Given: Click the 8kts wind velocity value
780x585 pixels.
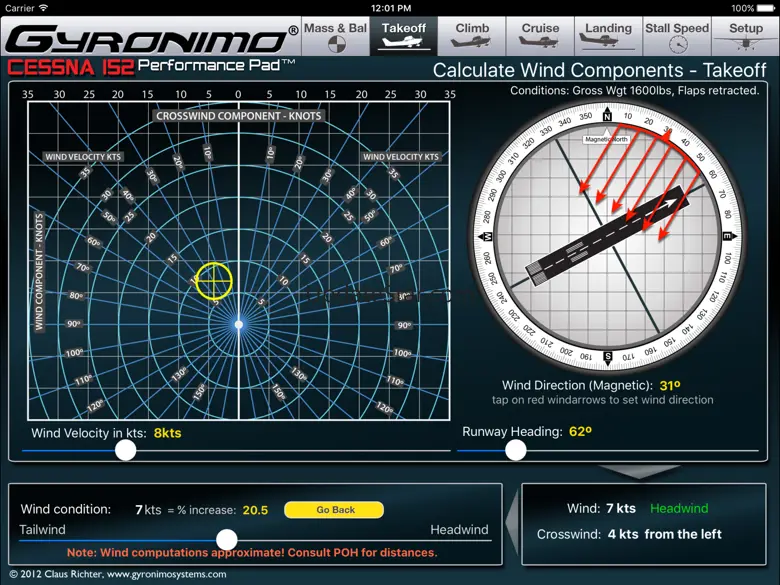Looking at the screenshot, I should point(167,433).
